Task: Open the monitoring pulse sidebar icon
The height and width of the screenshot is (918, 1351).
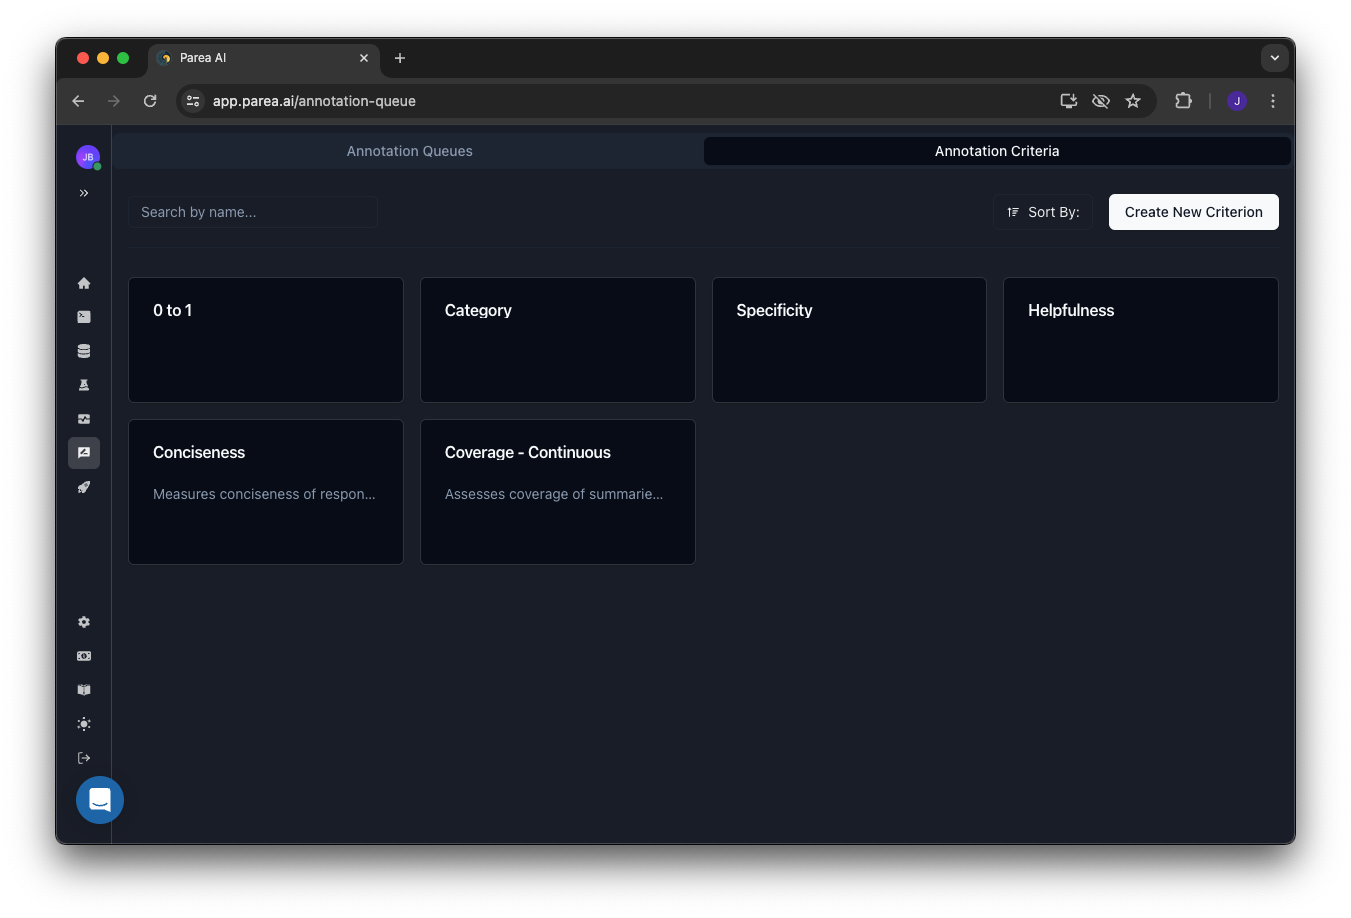Action: pos(84,419)
